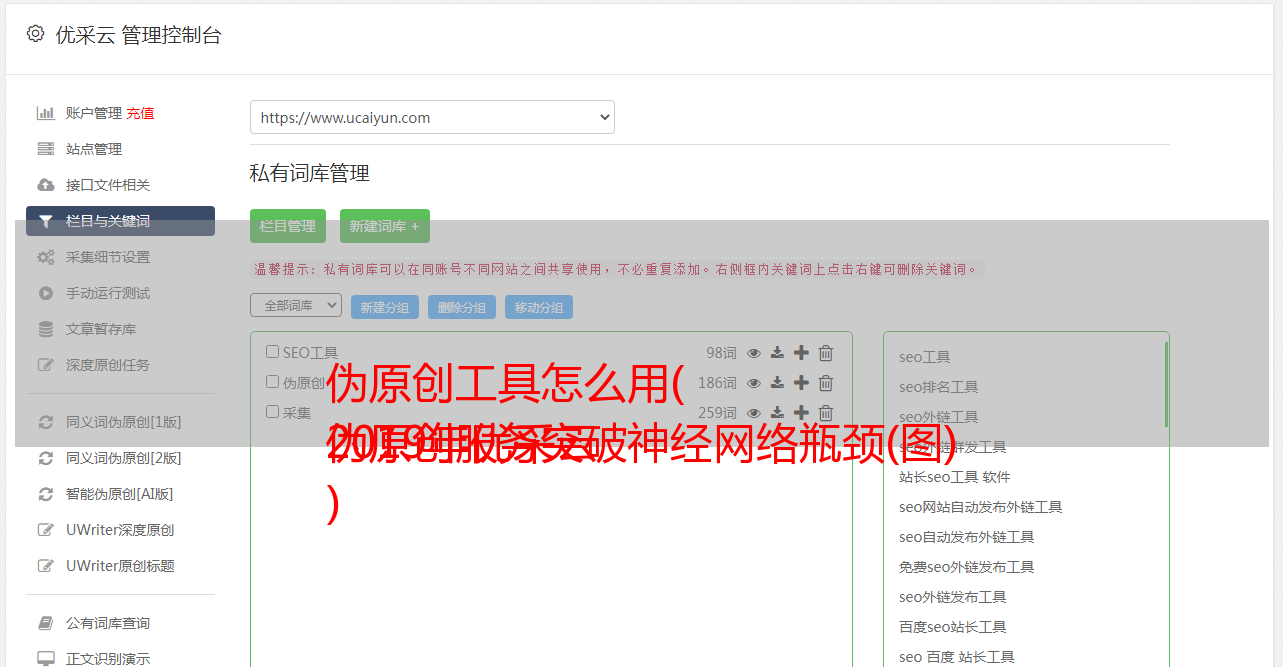The height and width of the screenshot is (667, 1283).
Task: Select keyword 免费seo外链发布工具
Action: (x=967, y=567)
